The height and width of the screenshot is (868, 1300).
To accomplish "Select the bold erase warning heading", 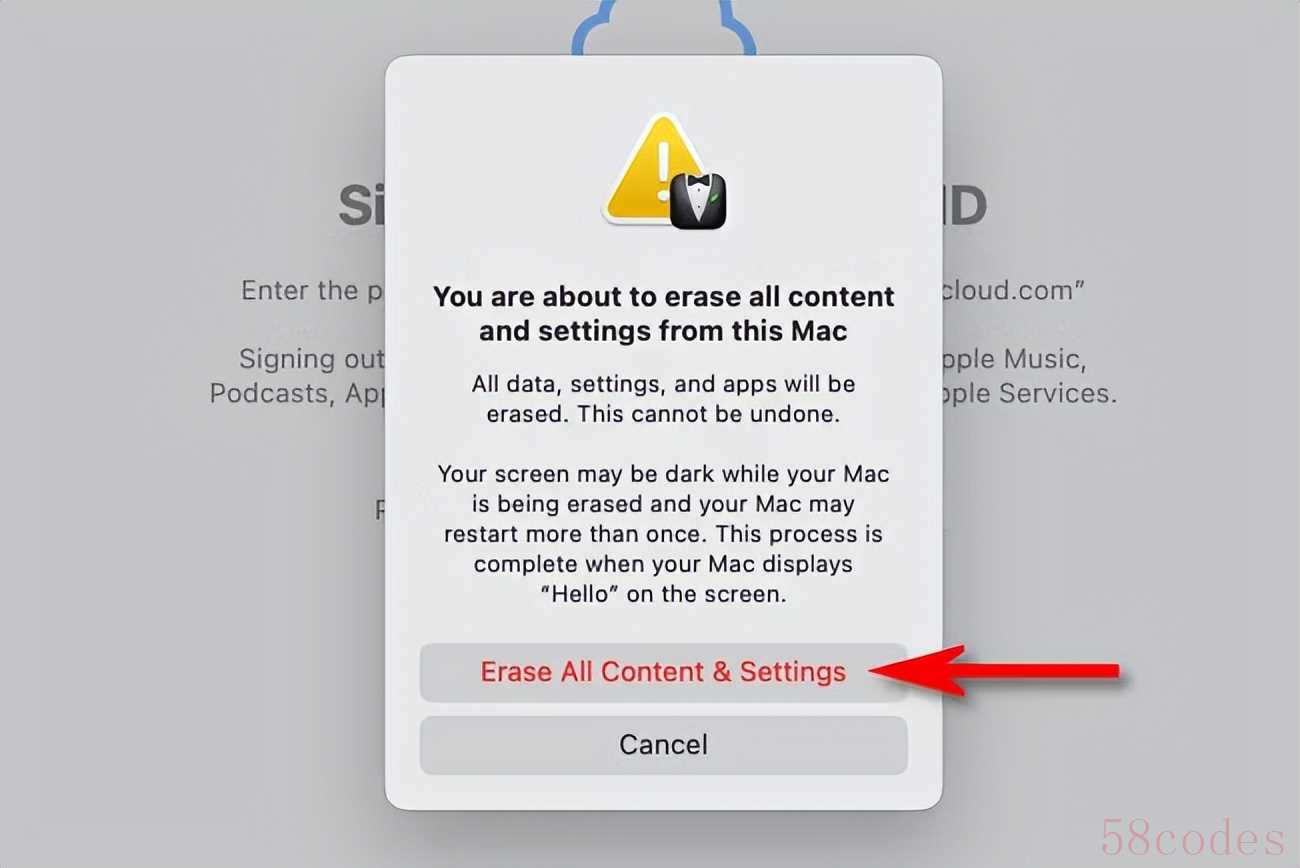I will 663,314.
